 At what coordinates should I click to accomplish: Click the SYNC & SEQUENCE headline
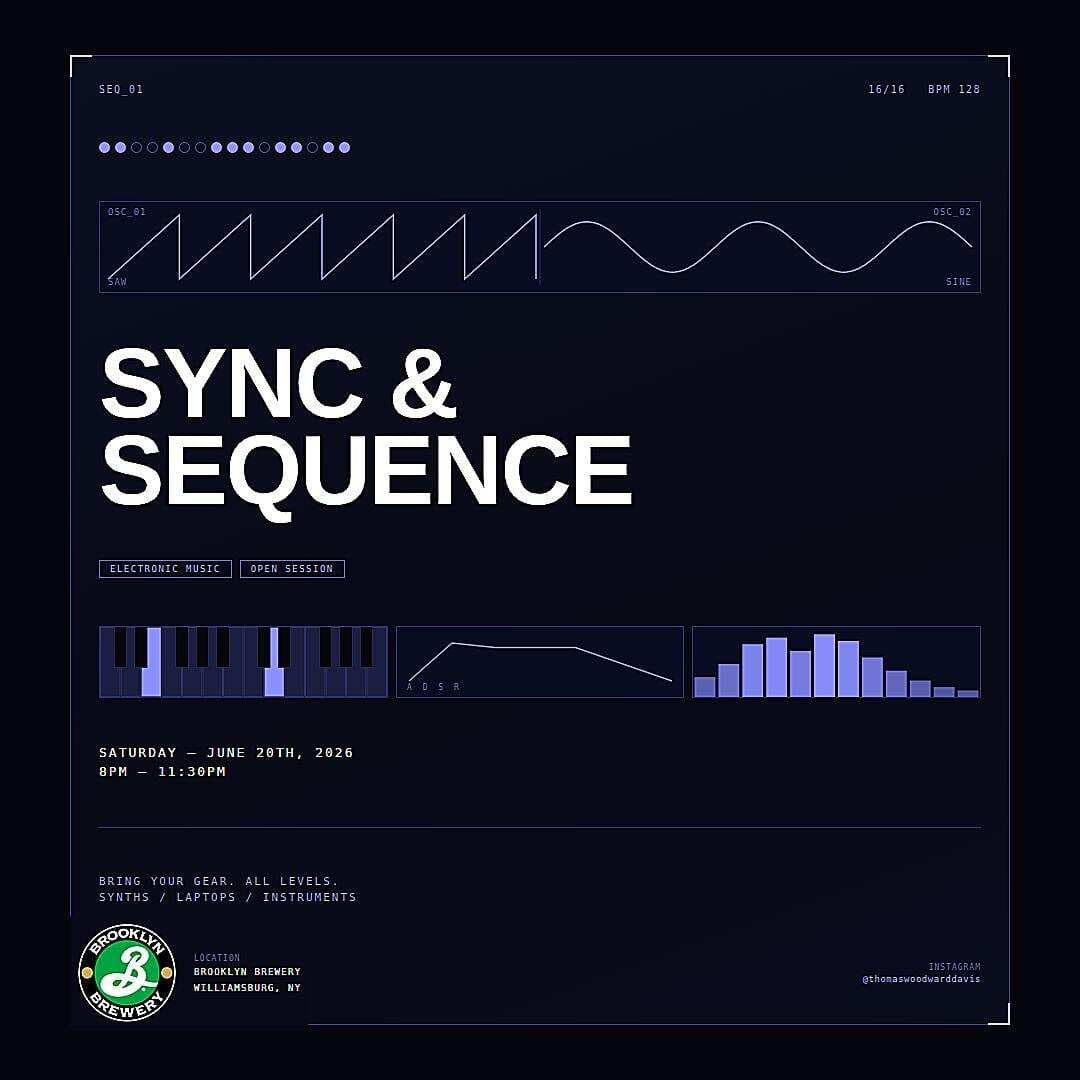point(366,433)
